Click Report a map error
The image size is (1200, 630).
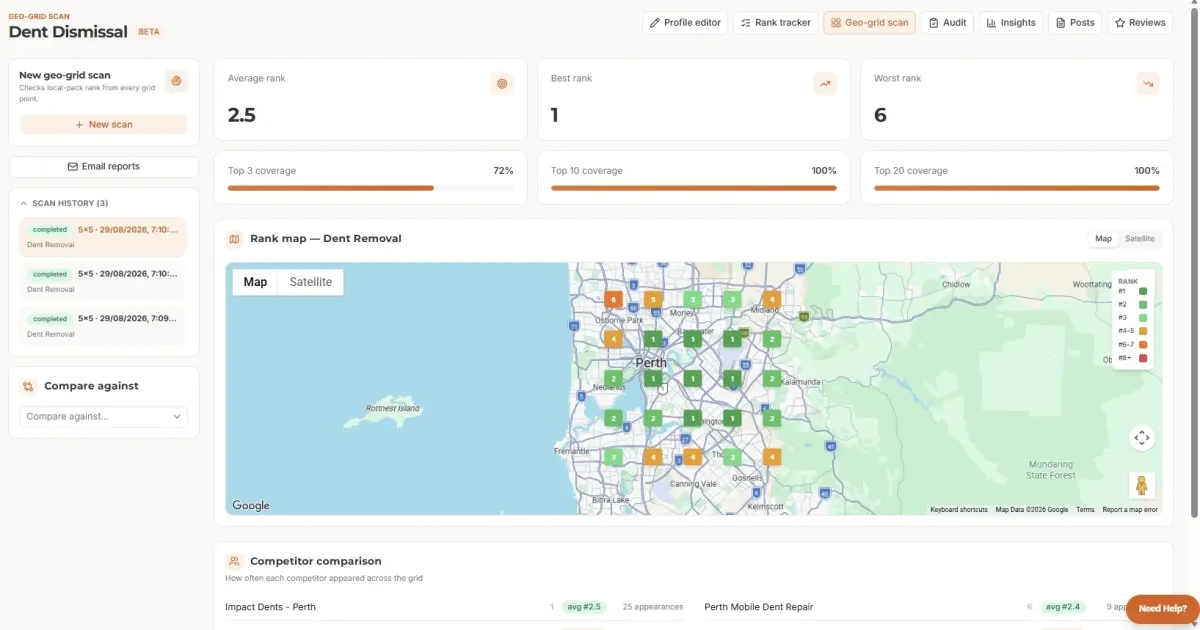point(1130,510)
